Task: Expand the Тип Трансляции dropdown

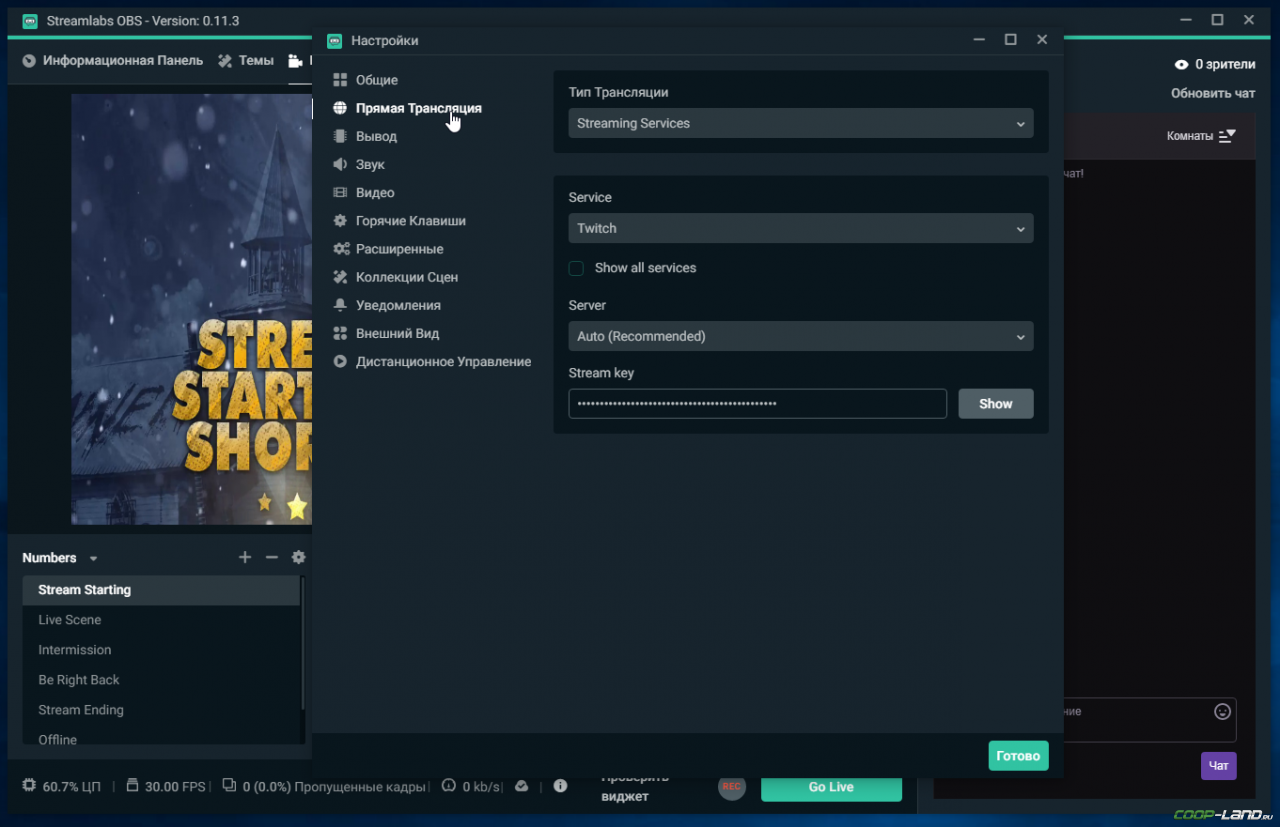Action: coord(801,123)
